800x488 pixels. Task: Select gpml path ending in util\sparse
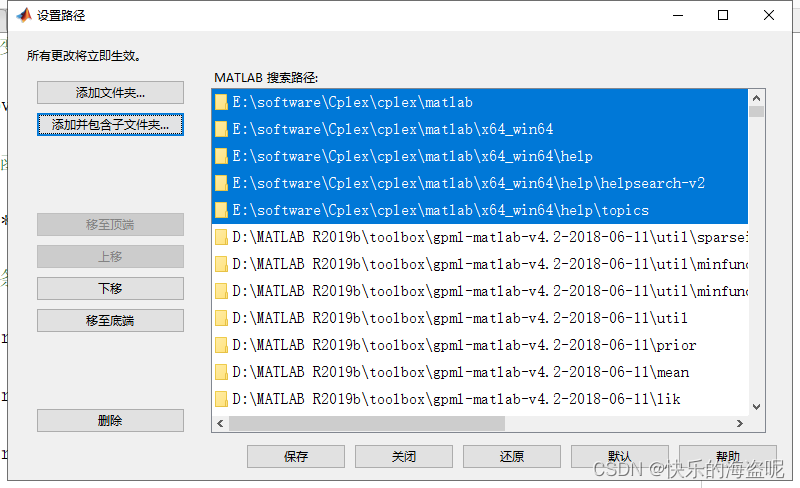[480, 237]
